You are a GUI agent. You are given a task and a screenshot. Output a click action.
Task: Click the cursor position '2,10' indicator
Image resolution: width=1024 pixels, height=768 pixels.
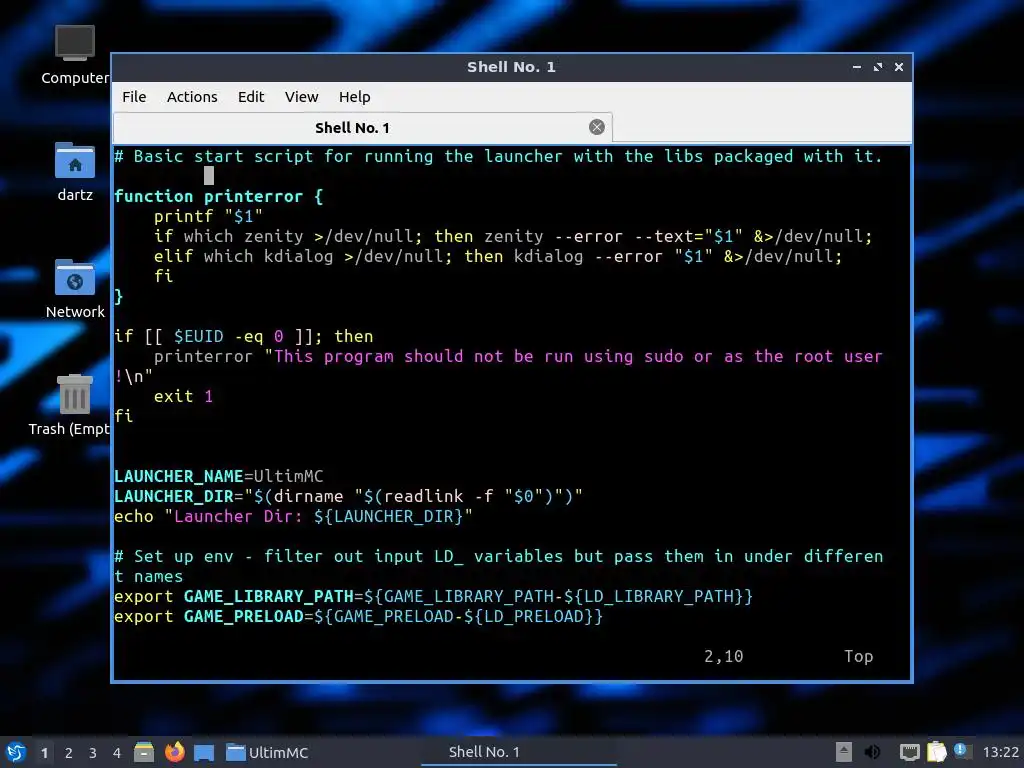tap(724, 656)
